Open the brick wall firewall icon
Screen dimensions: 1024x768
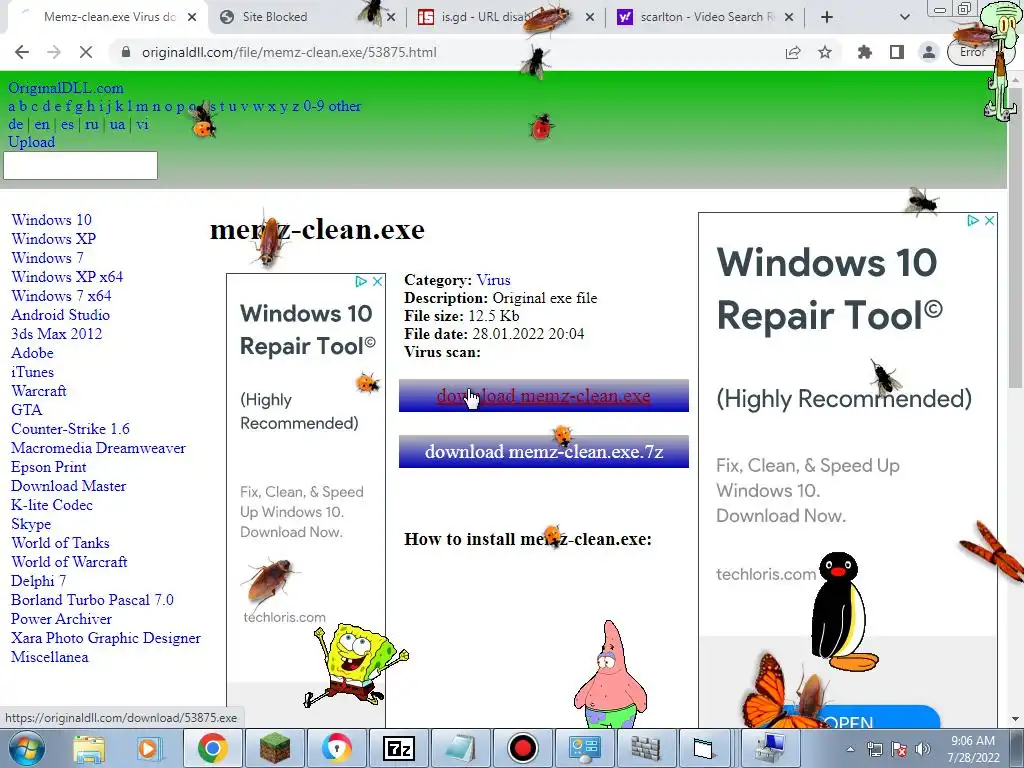click(646, 748)
